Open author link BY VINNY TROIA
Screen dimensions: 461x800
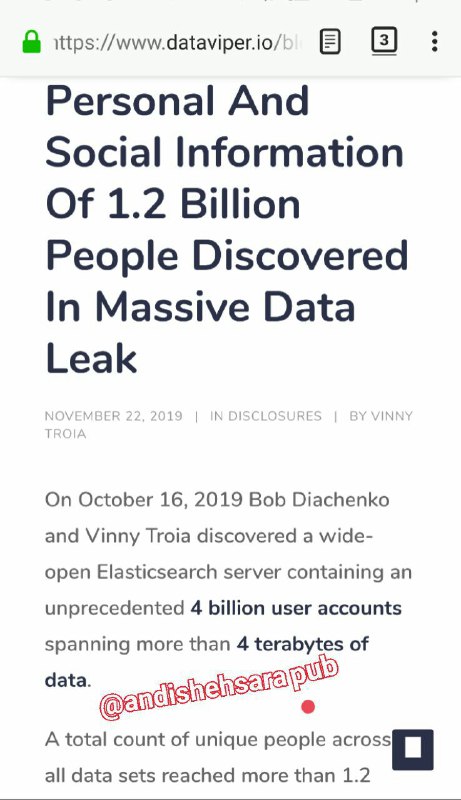coord(228,425)
